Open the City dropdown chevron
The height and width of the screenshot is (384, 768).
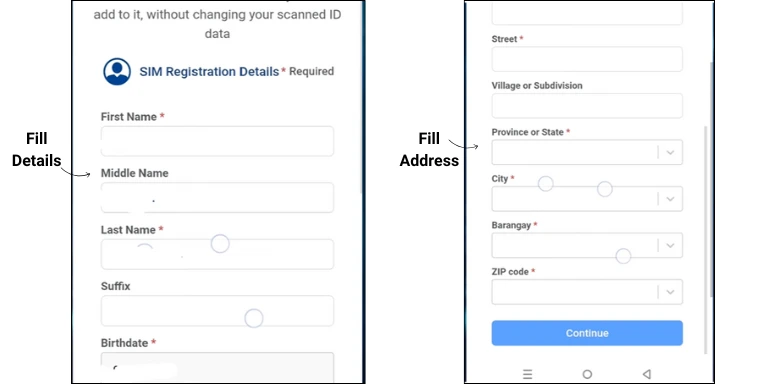point(670,199)
